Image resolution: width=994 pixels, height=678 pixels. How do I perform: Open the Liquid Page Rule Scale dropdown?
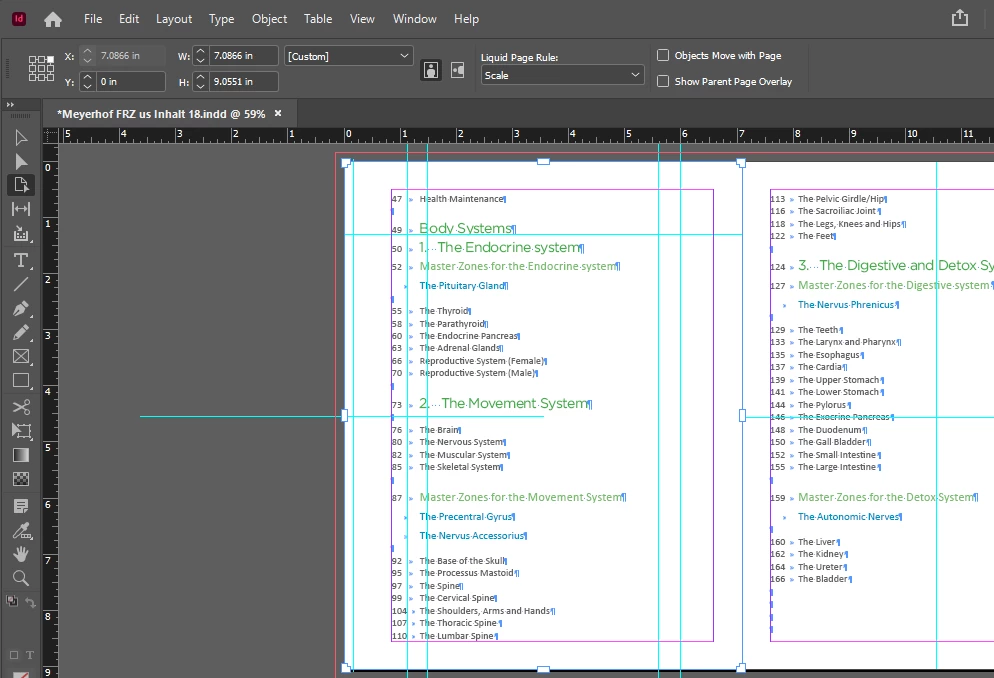click(562, 75)
